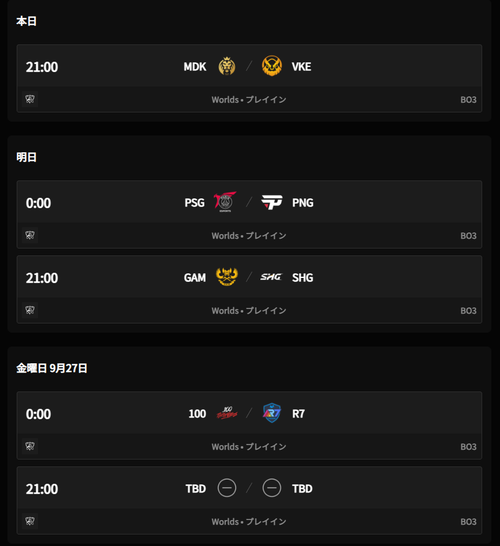
Task: Click the VKE team logo
Action: (272, 66)
